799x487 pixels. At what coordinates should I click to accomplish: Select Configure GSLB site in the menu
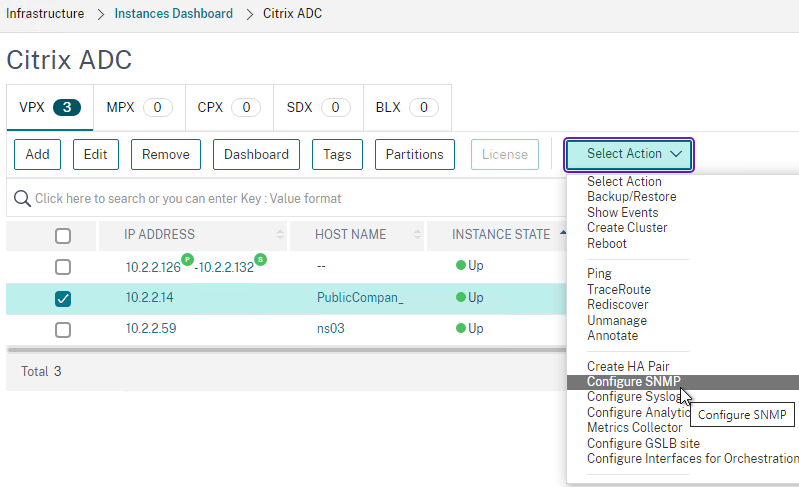pos(643,443)
